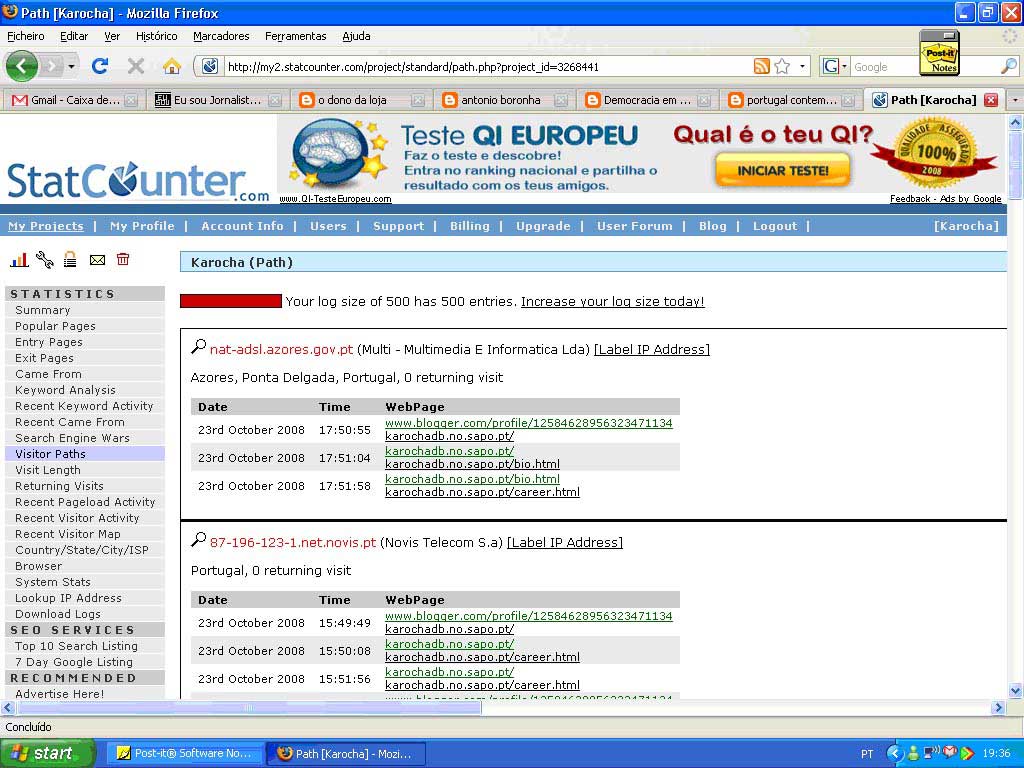This screenshot has height=768, width=1024.
Task: Click the vertical scrollbar down arrow
Action: point(1015,690)
